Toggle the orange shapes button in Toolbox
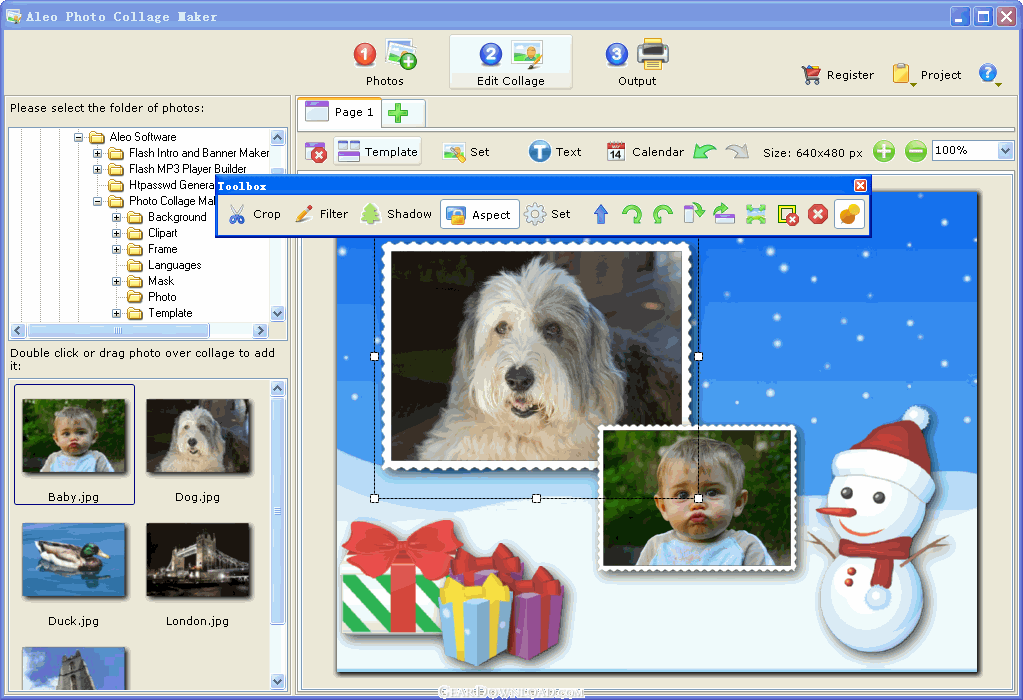Viewport: 1023px width, 700px height. pyautogui.click(x=849, y=214)
